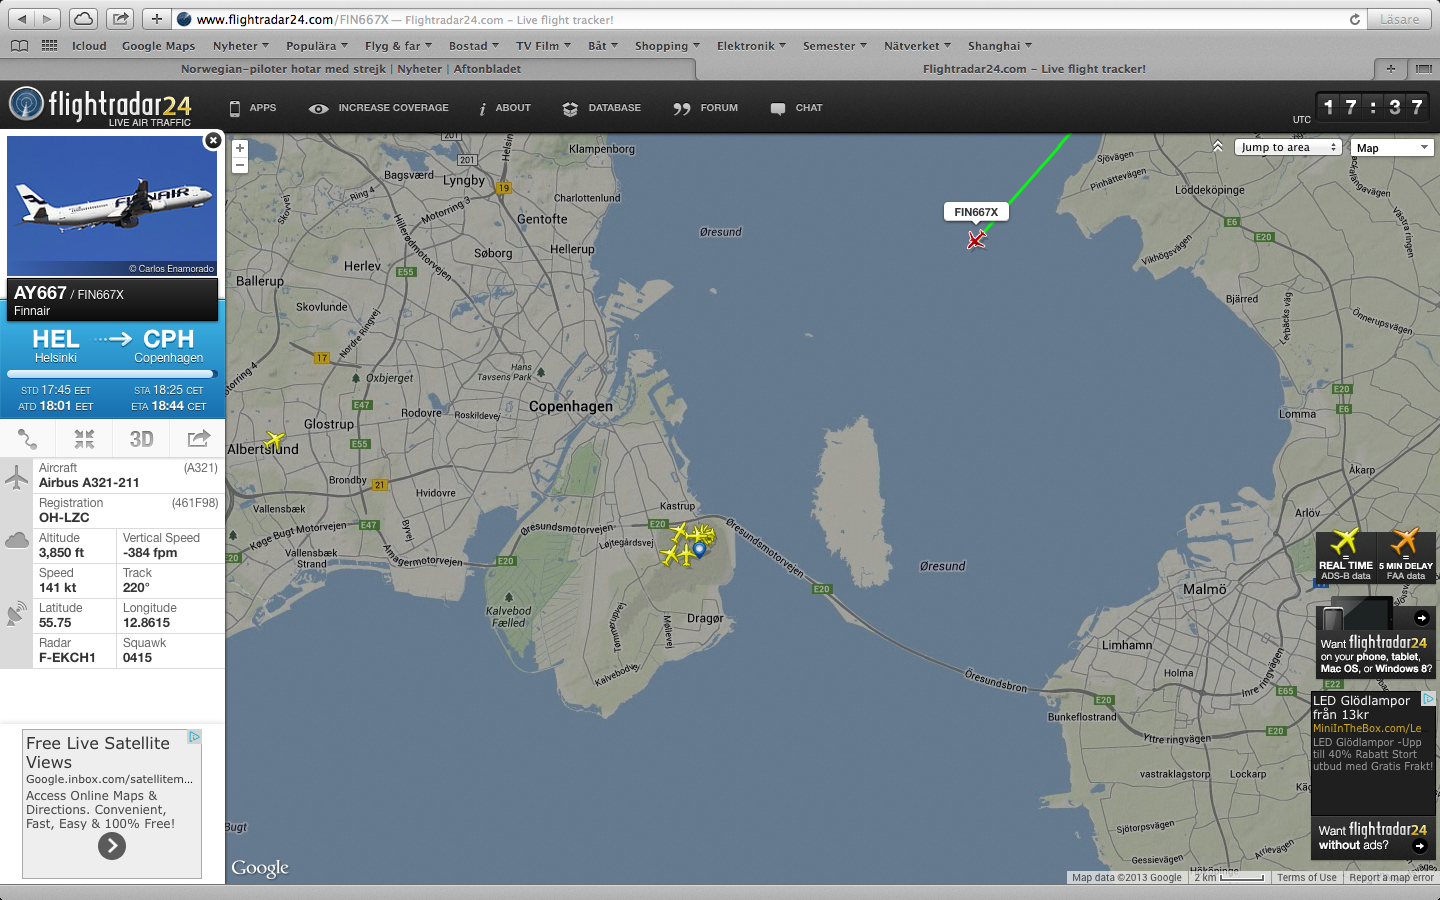The image size is (1440, 900).
Task: Open Top Sites grid icon
Action: click(x=49, y=45)
